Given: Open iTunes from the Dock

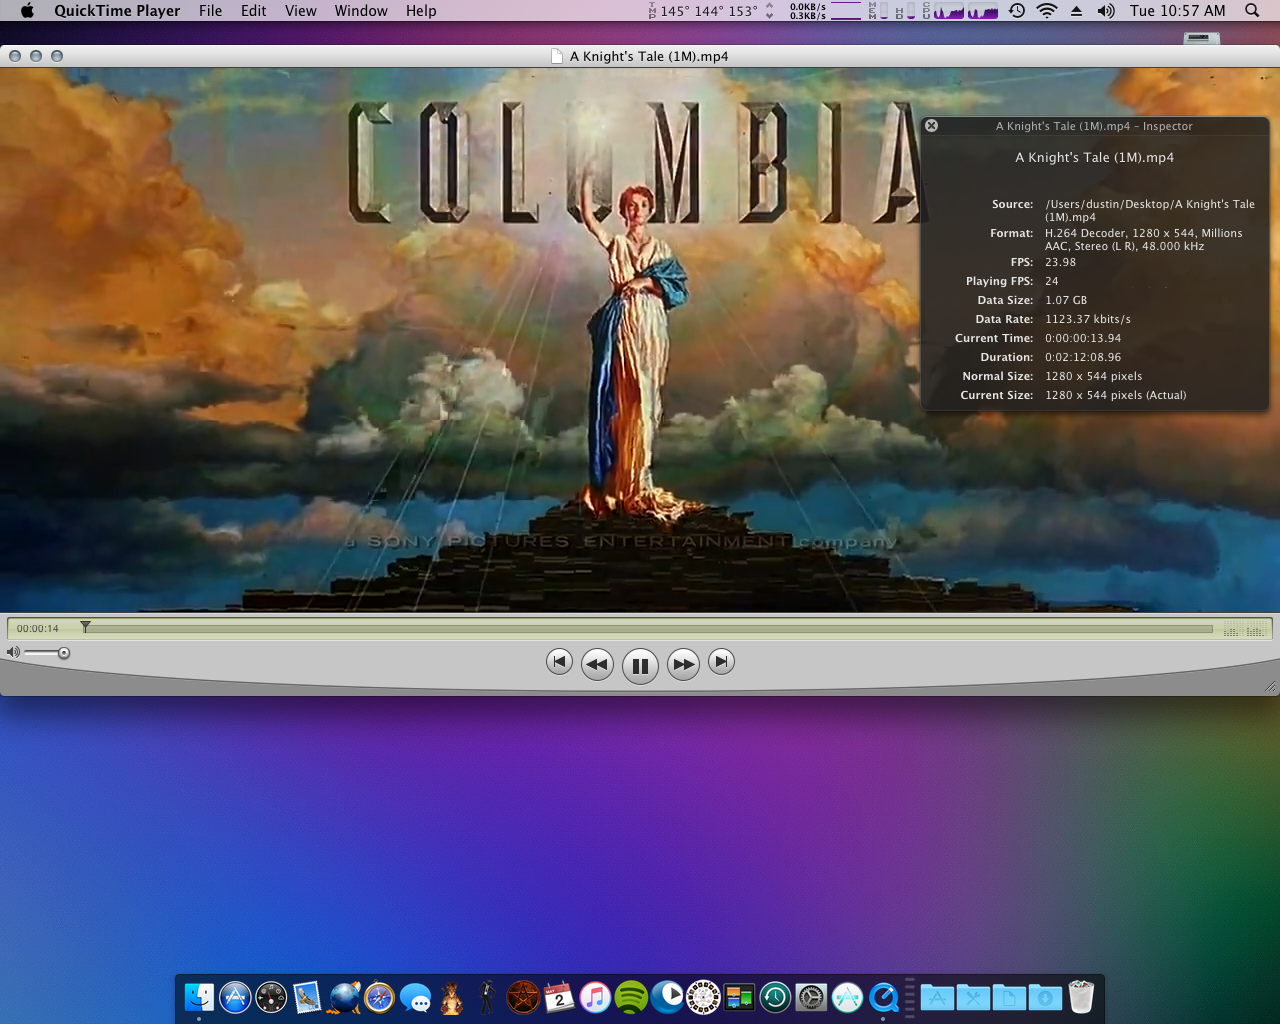Looking at the screenshot, I should coord(595,997).
